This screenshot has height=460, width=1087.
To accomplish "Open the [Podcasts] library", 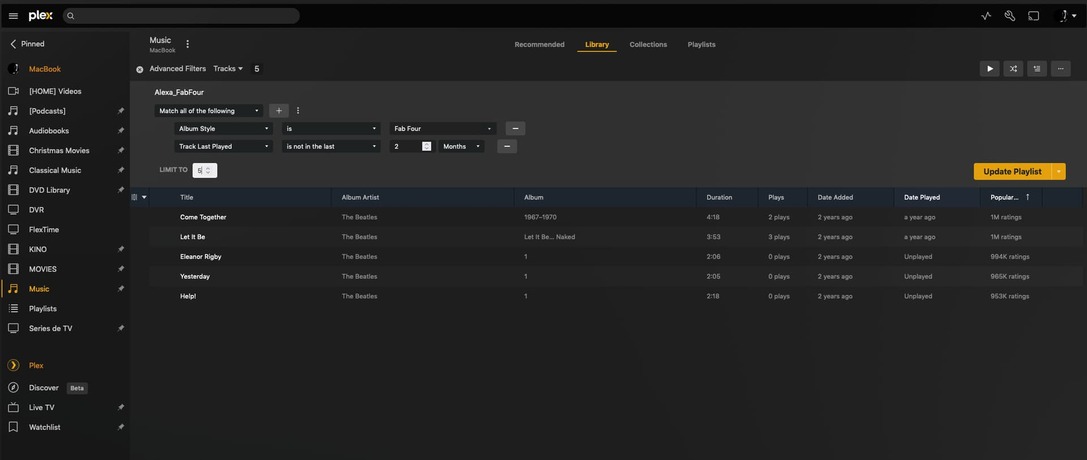I will point(47,111).
